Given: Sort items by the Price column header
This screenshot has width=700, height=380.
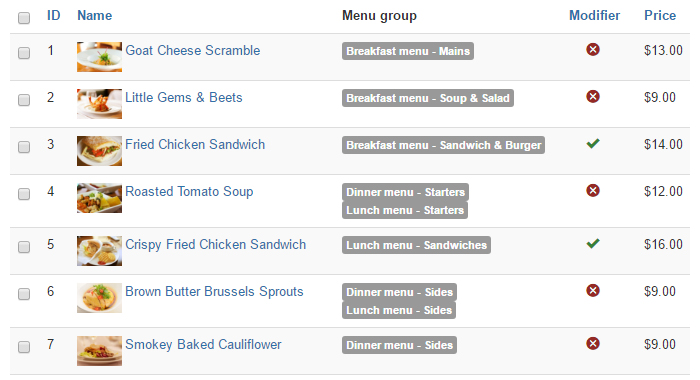Looking at the screenshot, I should 660,16.
